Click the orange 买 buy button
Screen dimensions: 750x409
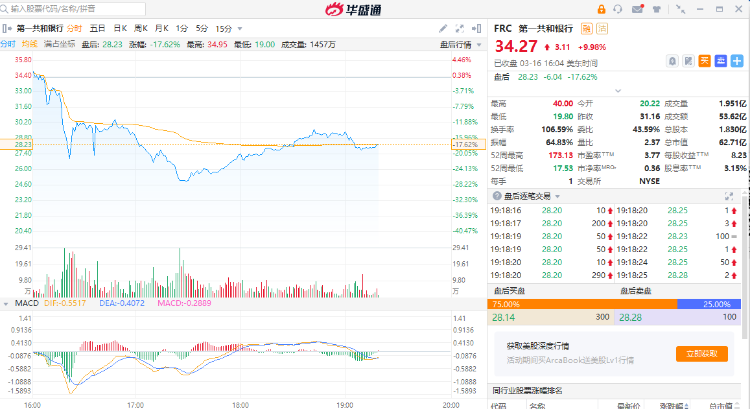pyautogui.click(x=704, y=61)
